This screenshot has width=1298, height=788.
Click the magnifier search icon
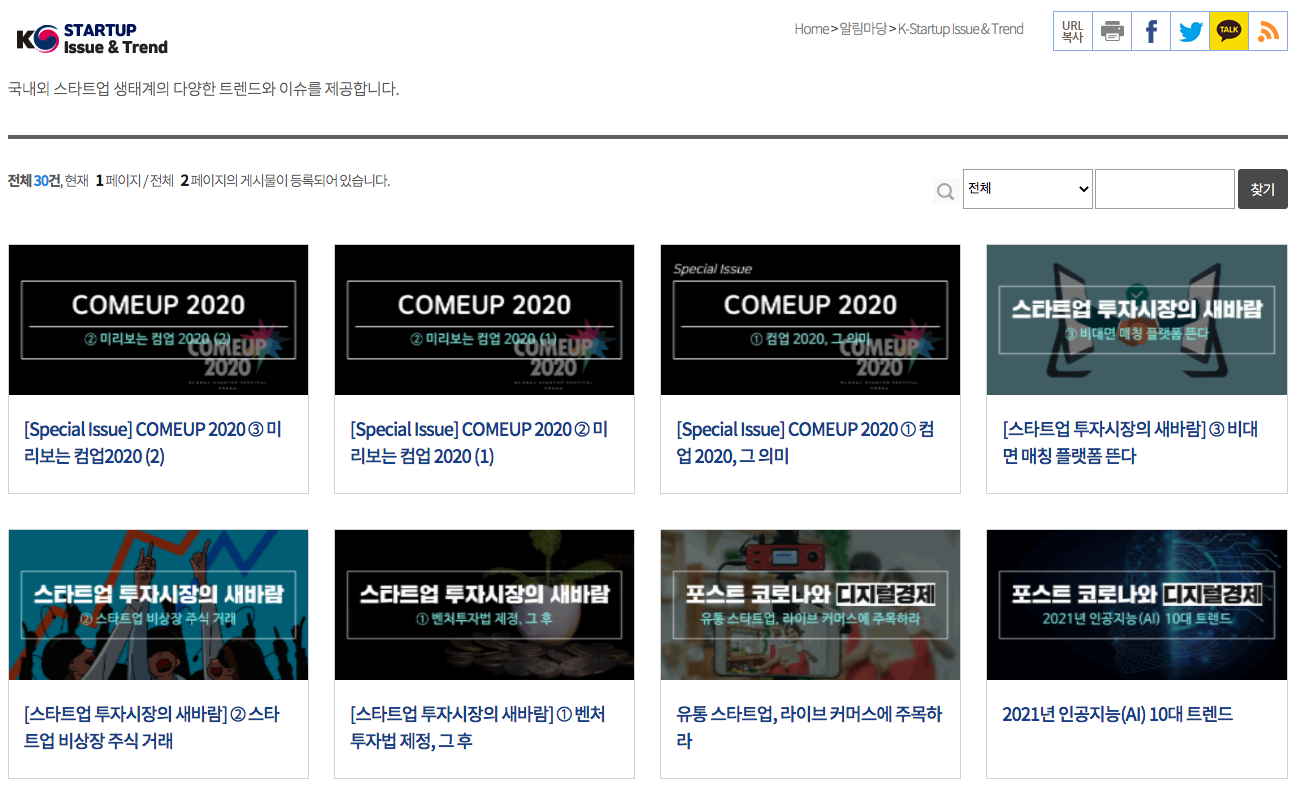coord(945,190)
